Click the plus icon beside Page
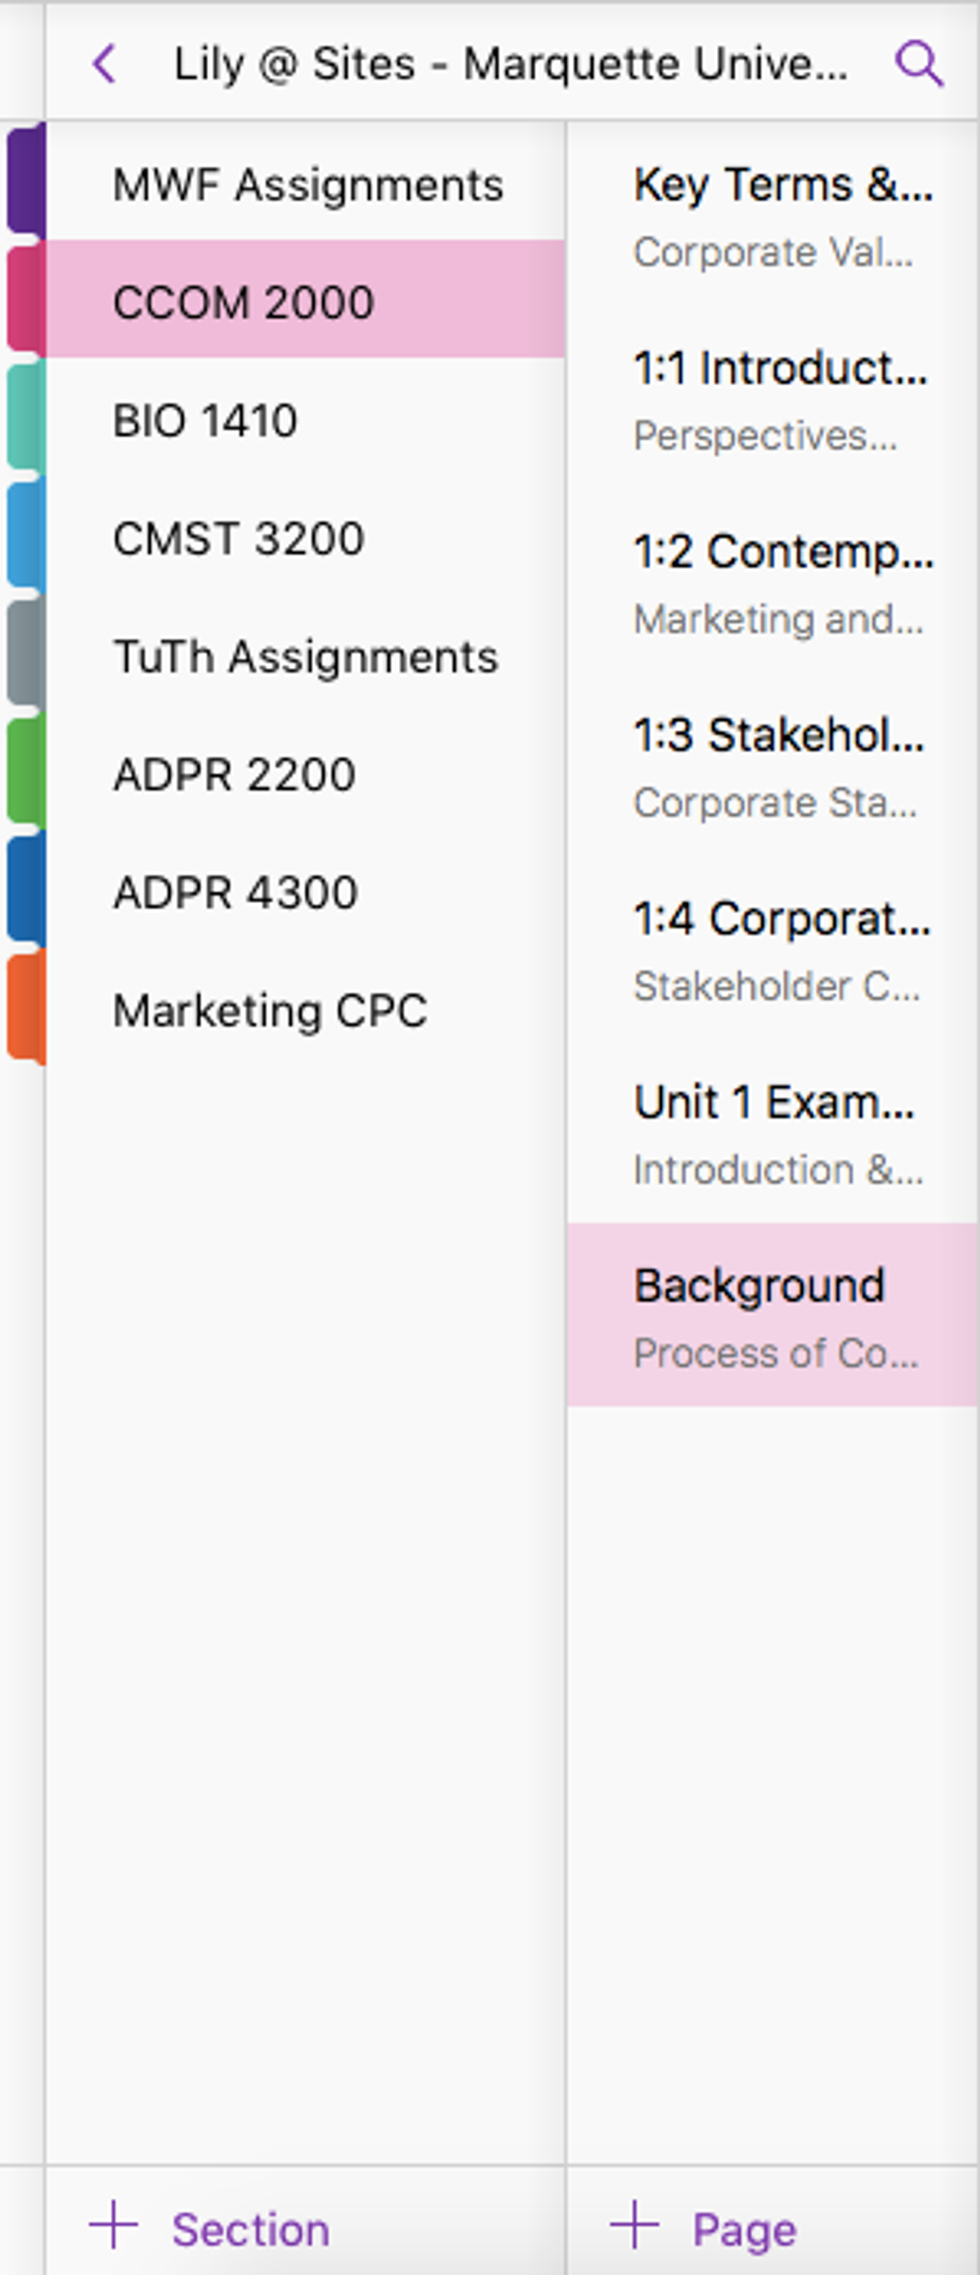 click(x=635, y=2226)
